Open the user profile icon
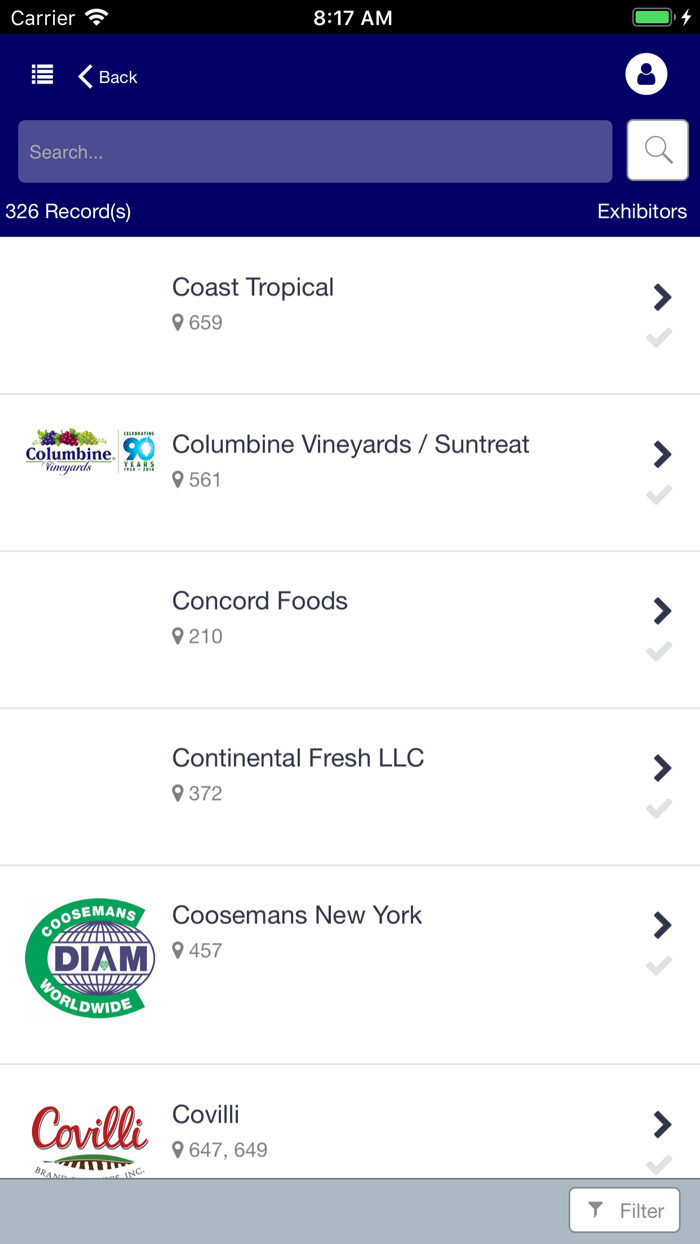 [646, 74]
